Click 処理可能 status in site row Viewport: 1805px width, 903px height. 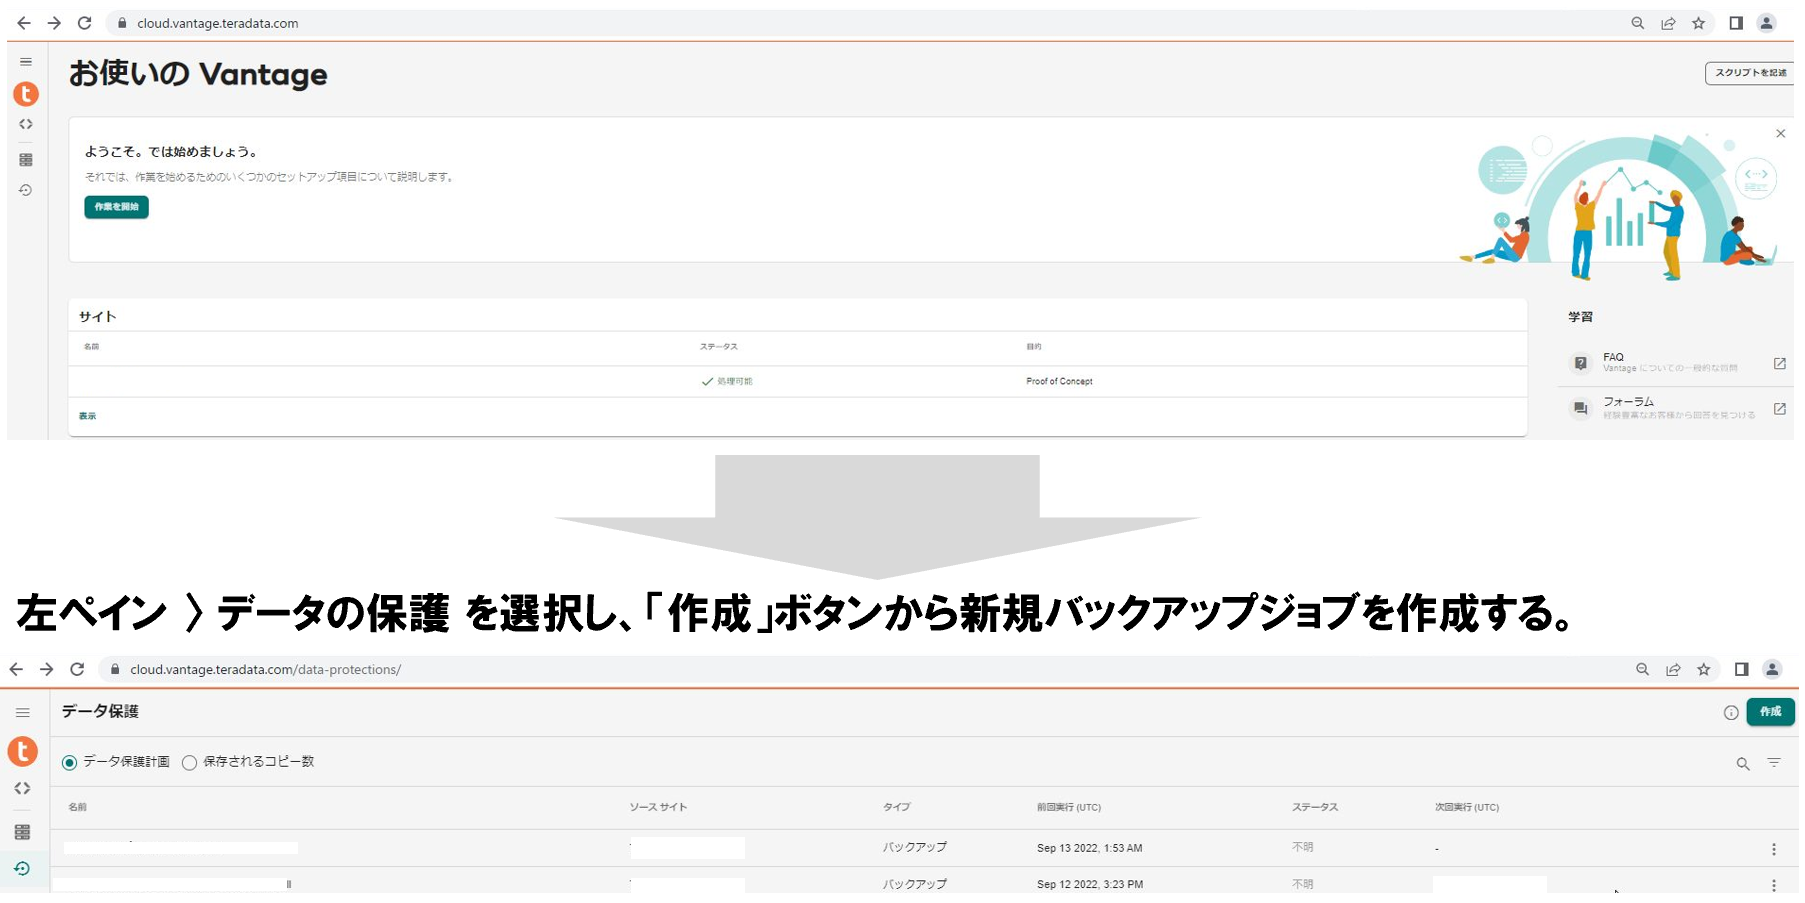tap(727, 381)
